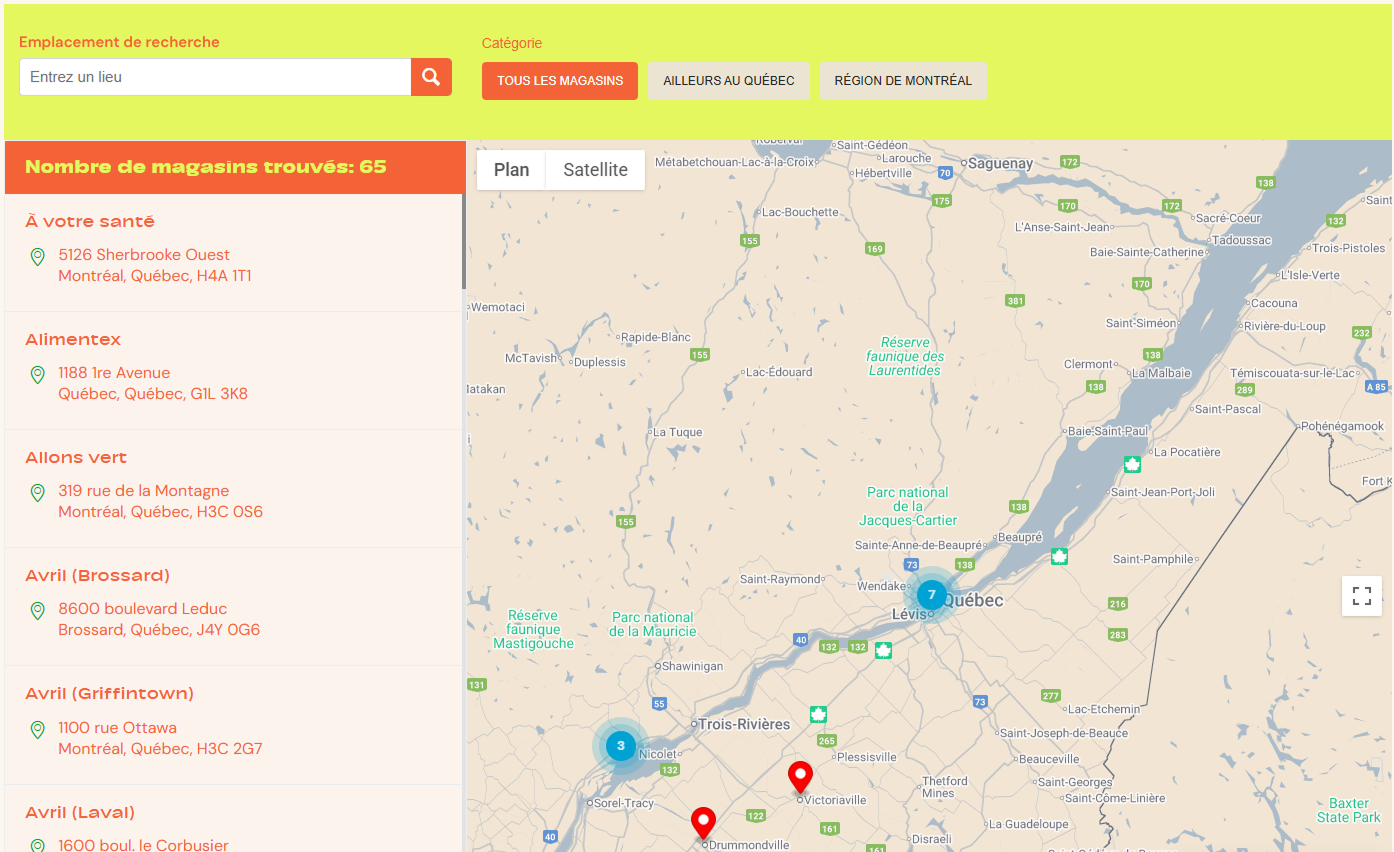1394x852 pixels.
Task: Click pin icon beside 1600 boul. le Corbusier
Action: (38, 846)
